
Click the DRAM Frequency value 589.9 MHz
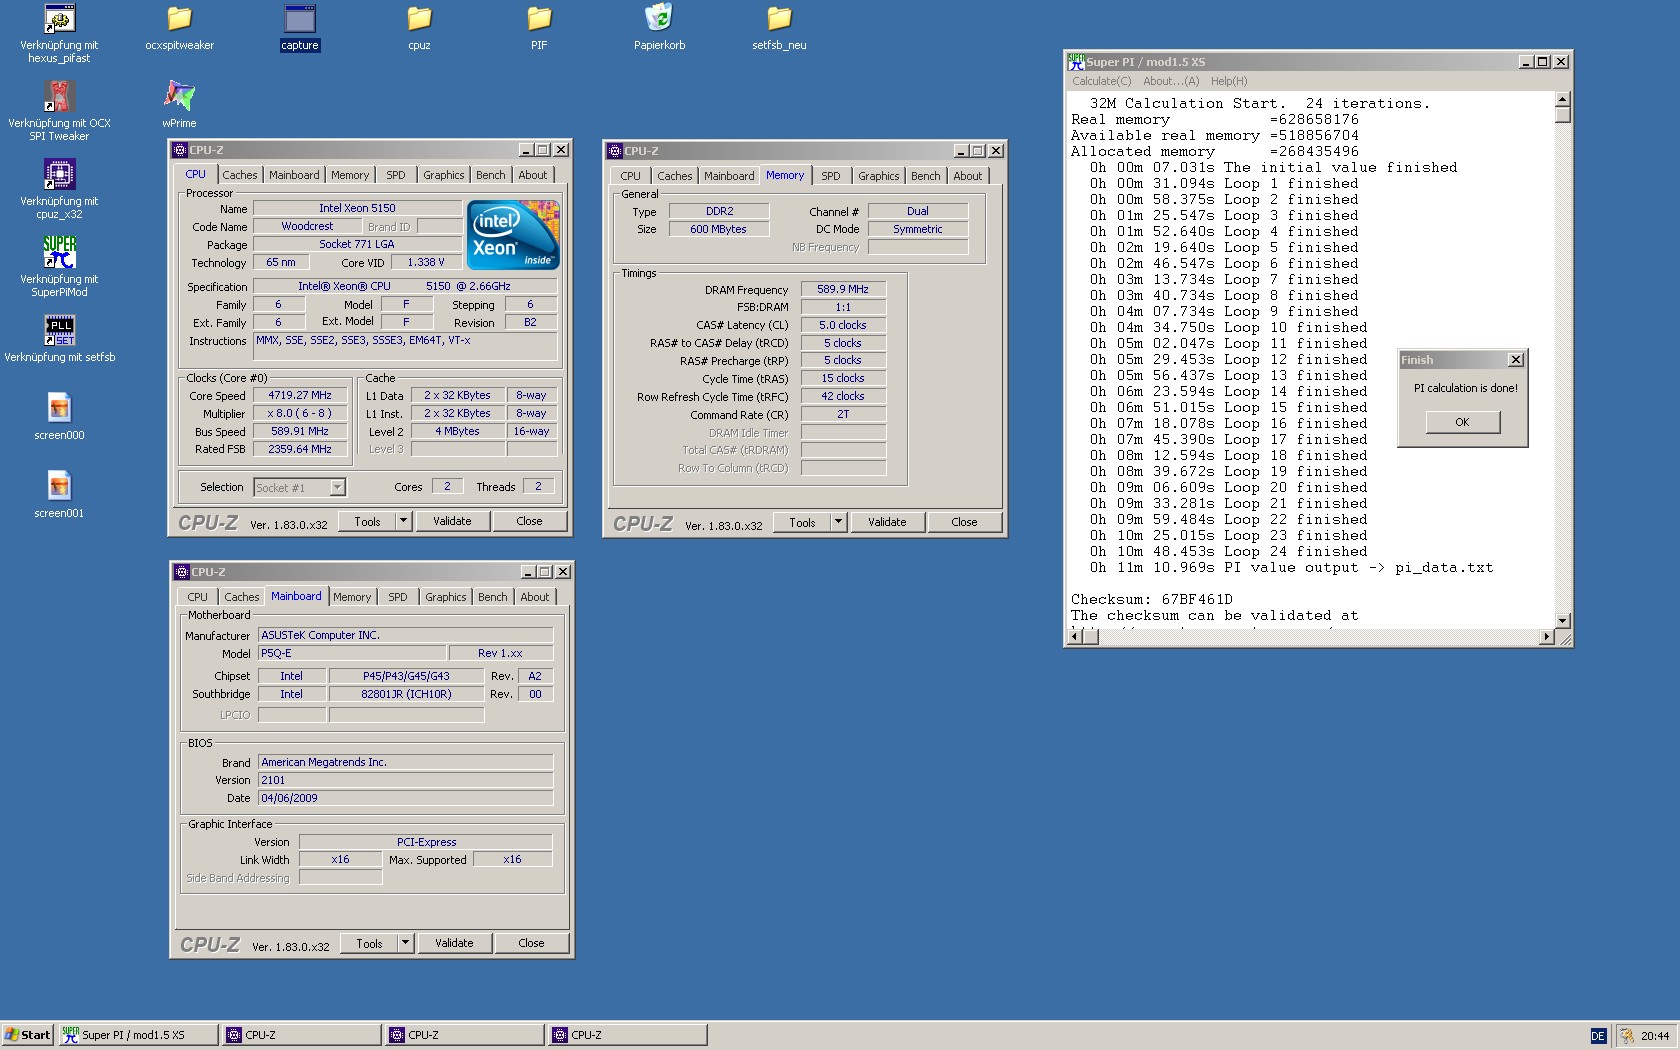click(843, 289)
